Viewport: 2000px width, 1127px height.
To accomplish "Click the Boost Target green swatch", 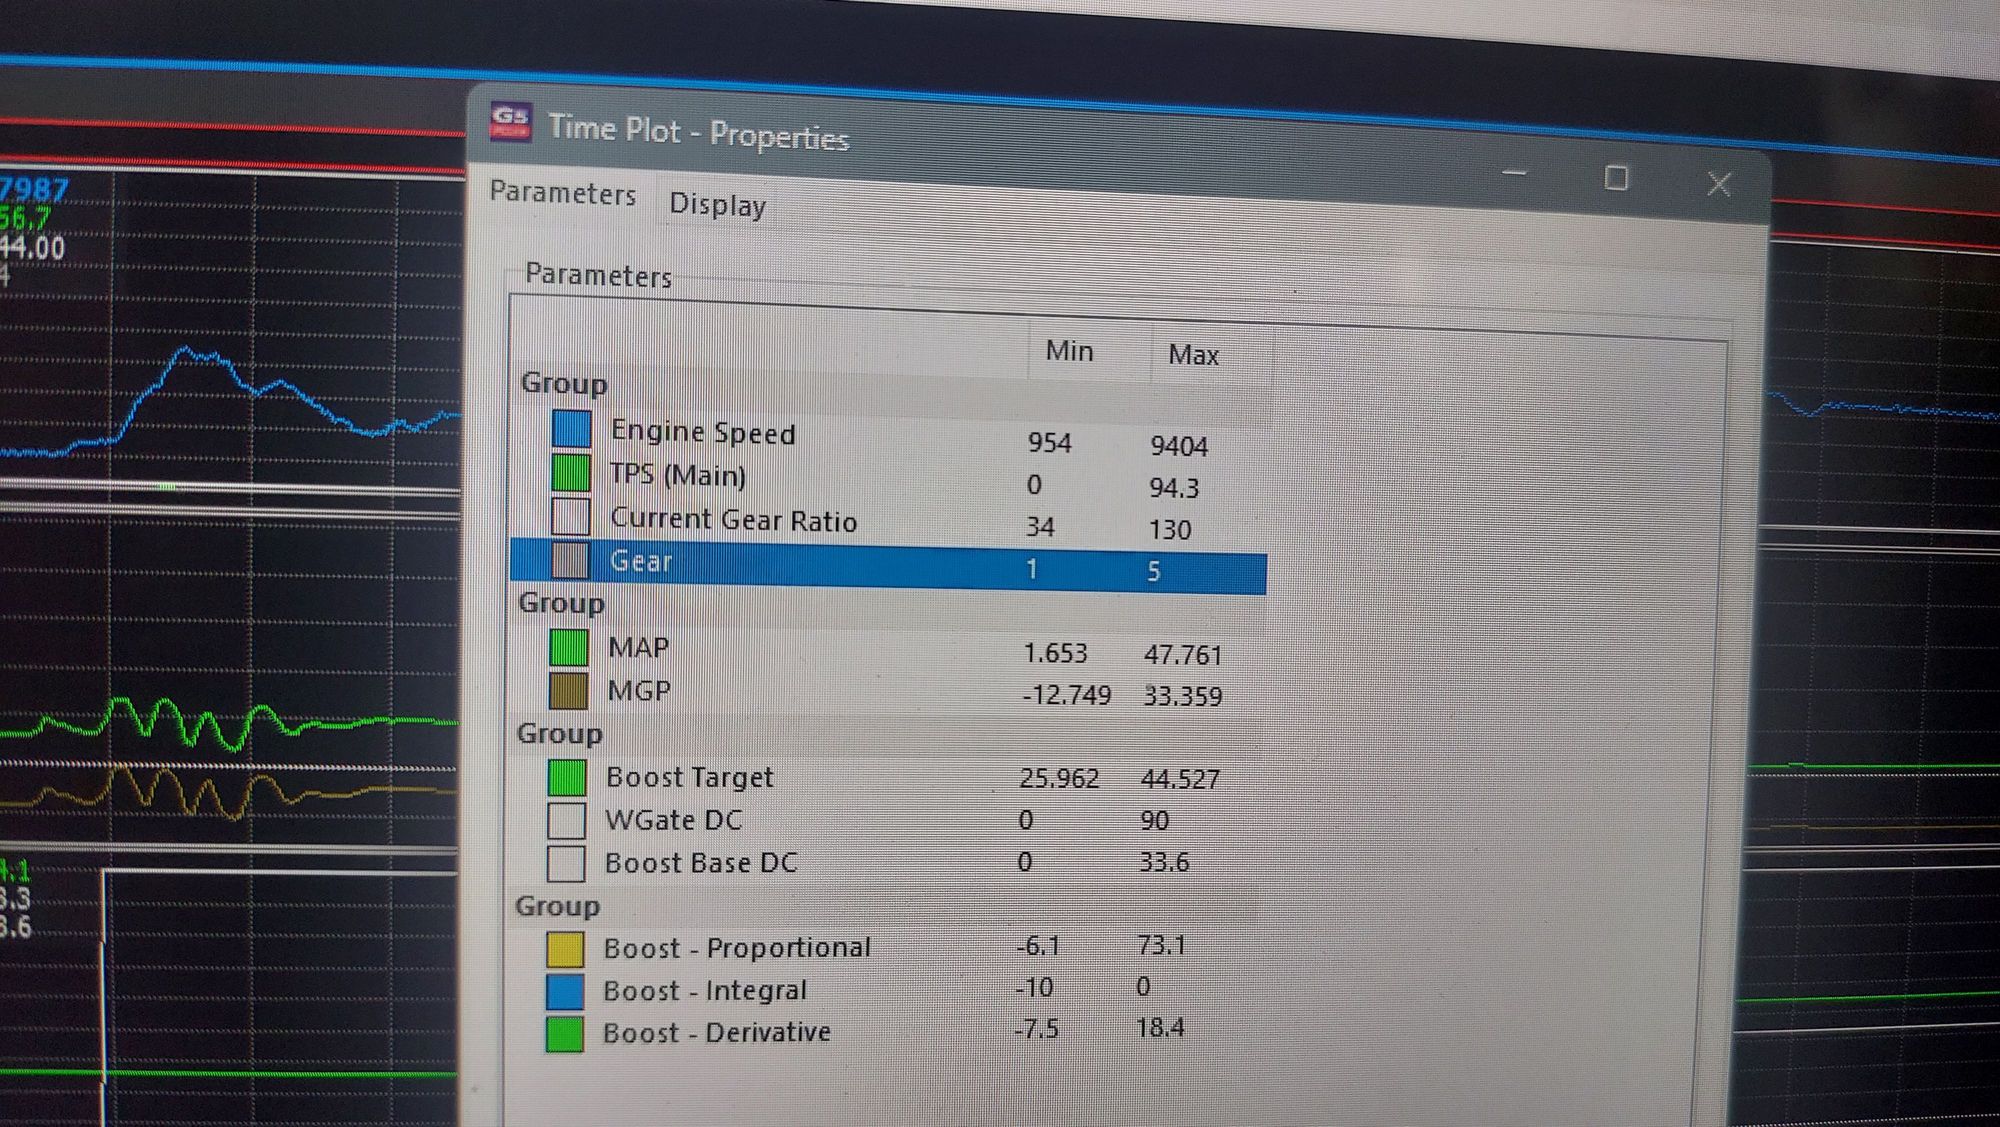I will 567,777.
